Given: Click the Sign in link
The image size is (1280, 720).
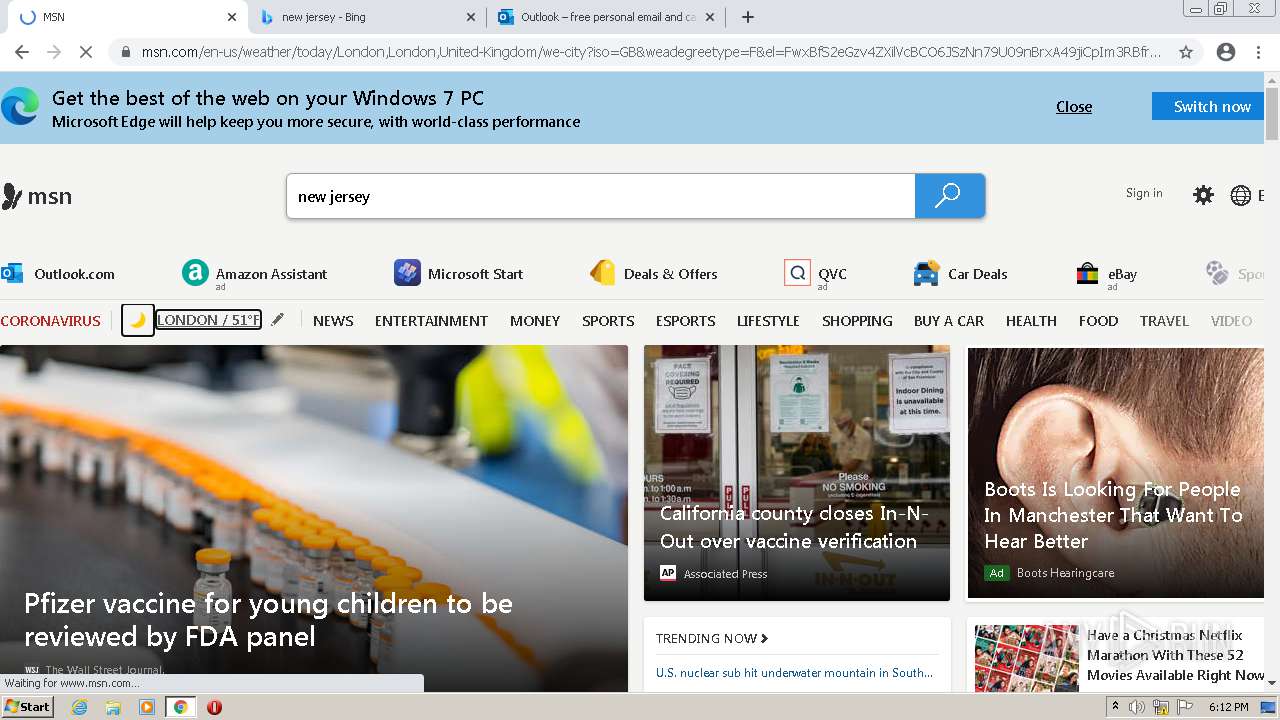Looking at the screenshot, I should (x=1144, y=193).
